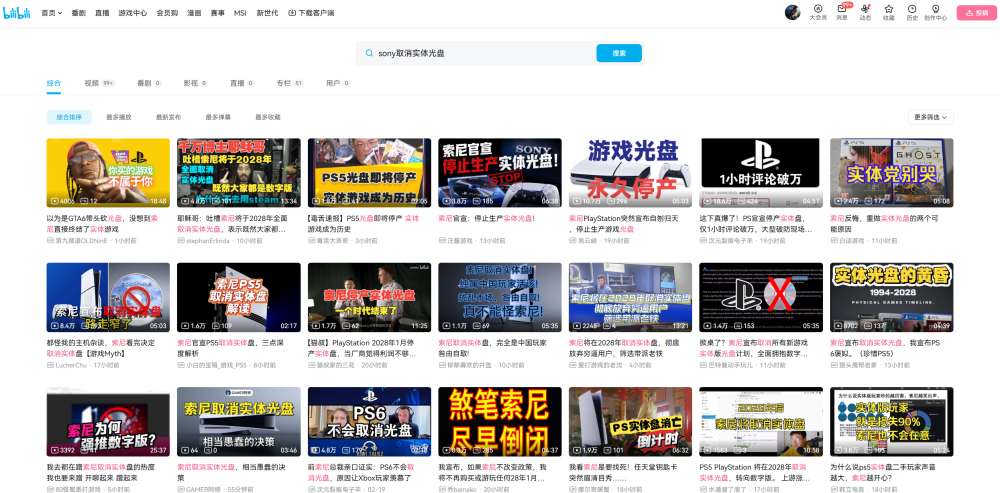This screenshot has height=493, width=1000.
Task: Open uploader 乔bamako profile
Action: (459, 490)
